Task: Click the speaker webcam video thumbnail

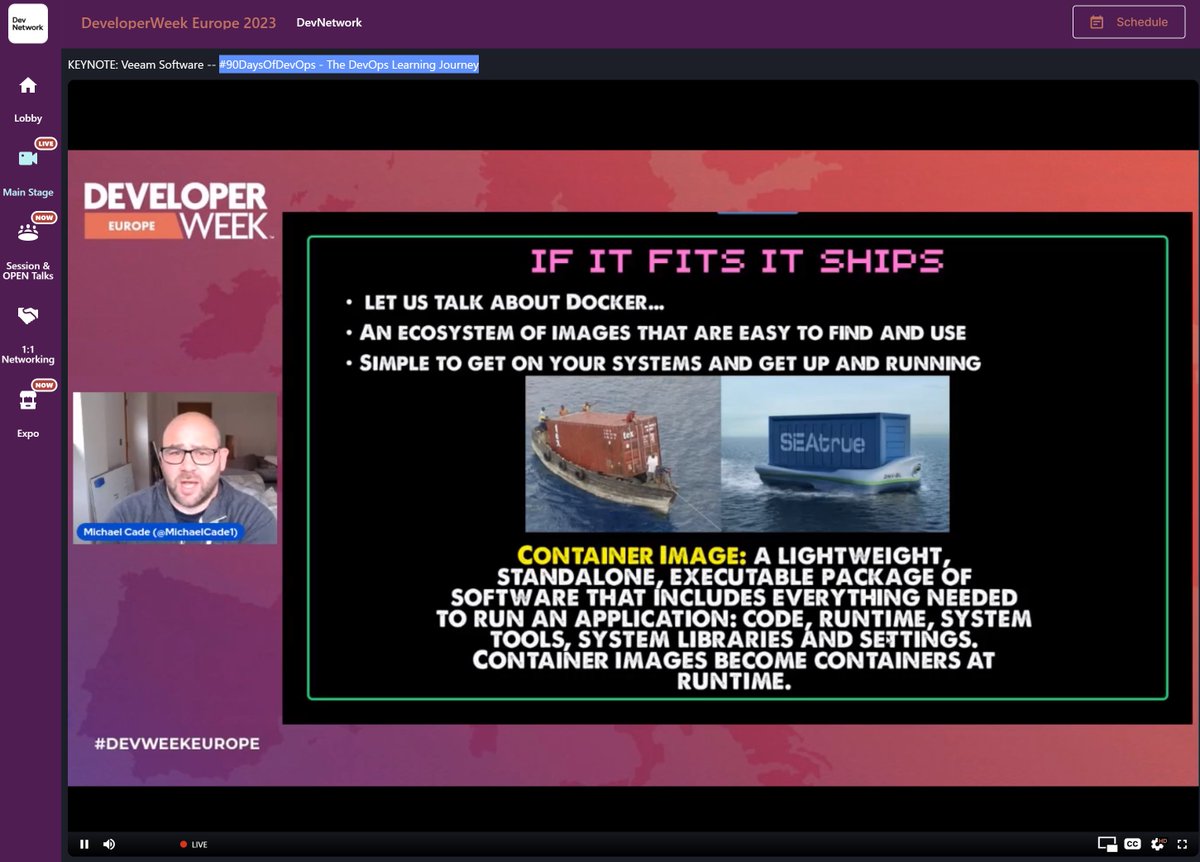Action: (175, 468)
